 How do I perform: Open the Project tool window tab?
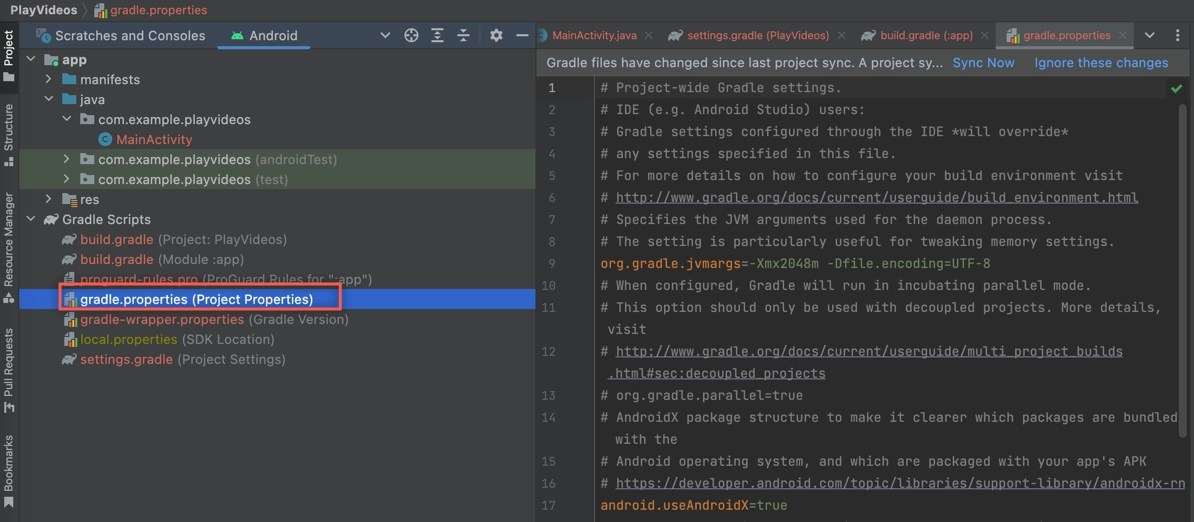(9, 56)
